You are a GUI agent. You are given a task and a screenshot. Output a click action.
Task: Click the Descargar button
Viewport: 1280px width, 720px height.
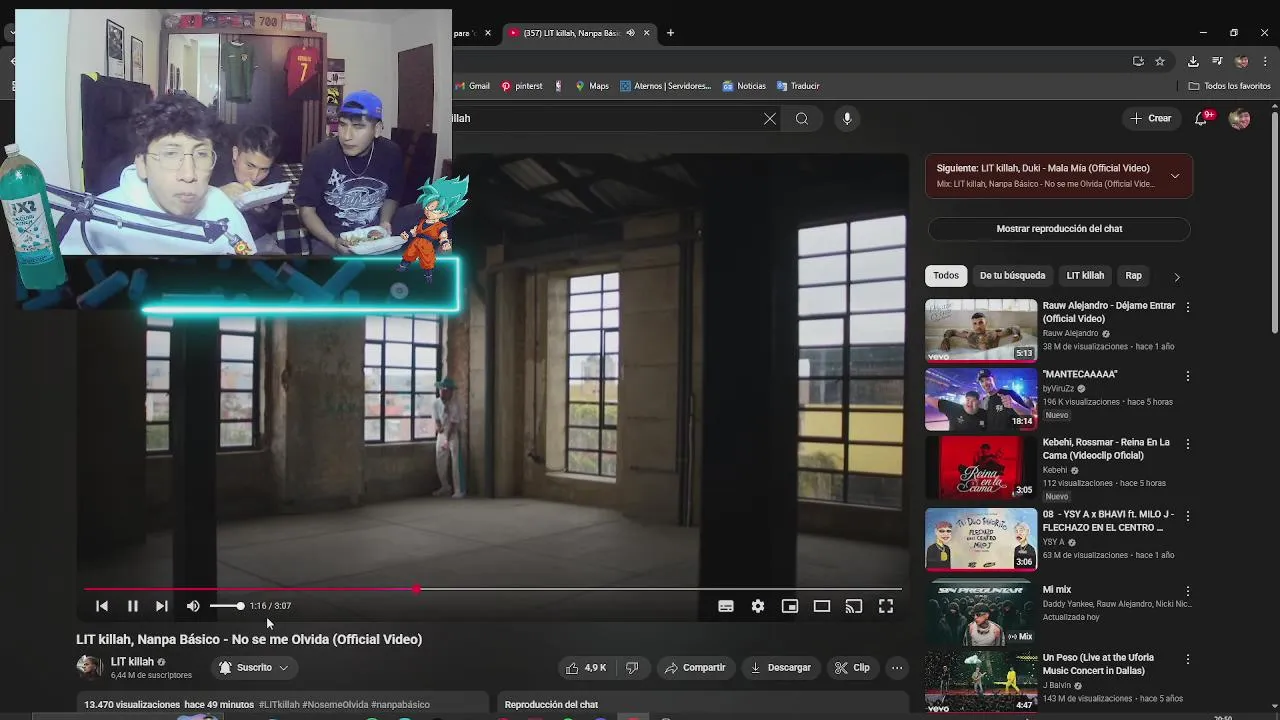780,668
